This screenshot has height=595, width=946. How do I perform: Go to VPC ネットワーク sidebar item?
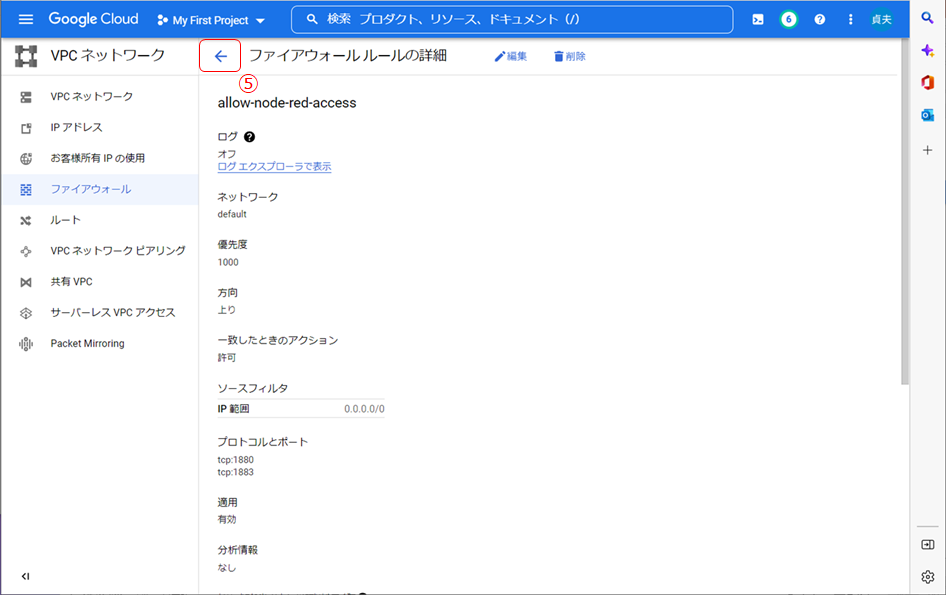pyautogui.click(x=91, y=96)
